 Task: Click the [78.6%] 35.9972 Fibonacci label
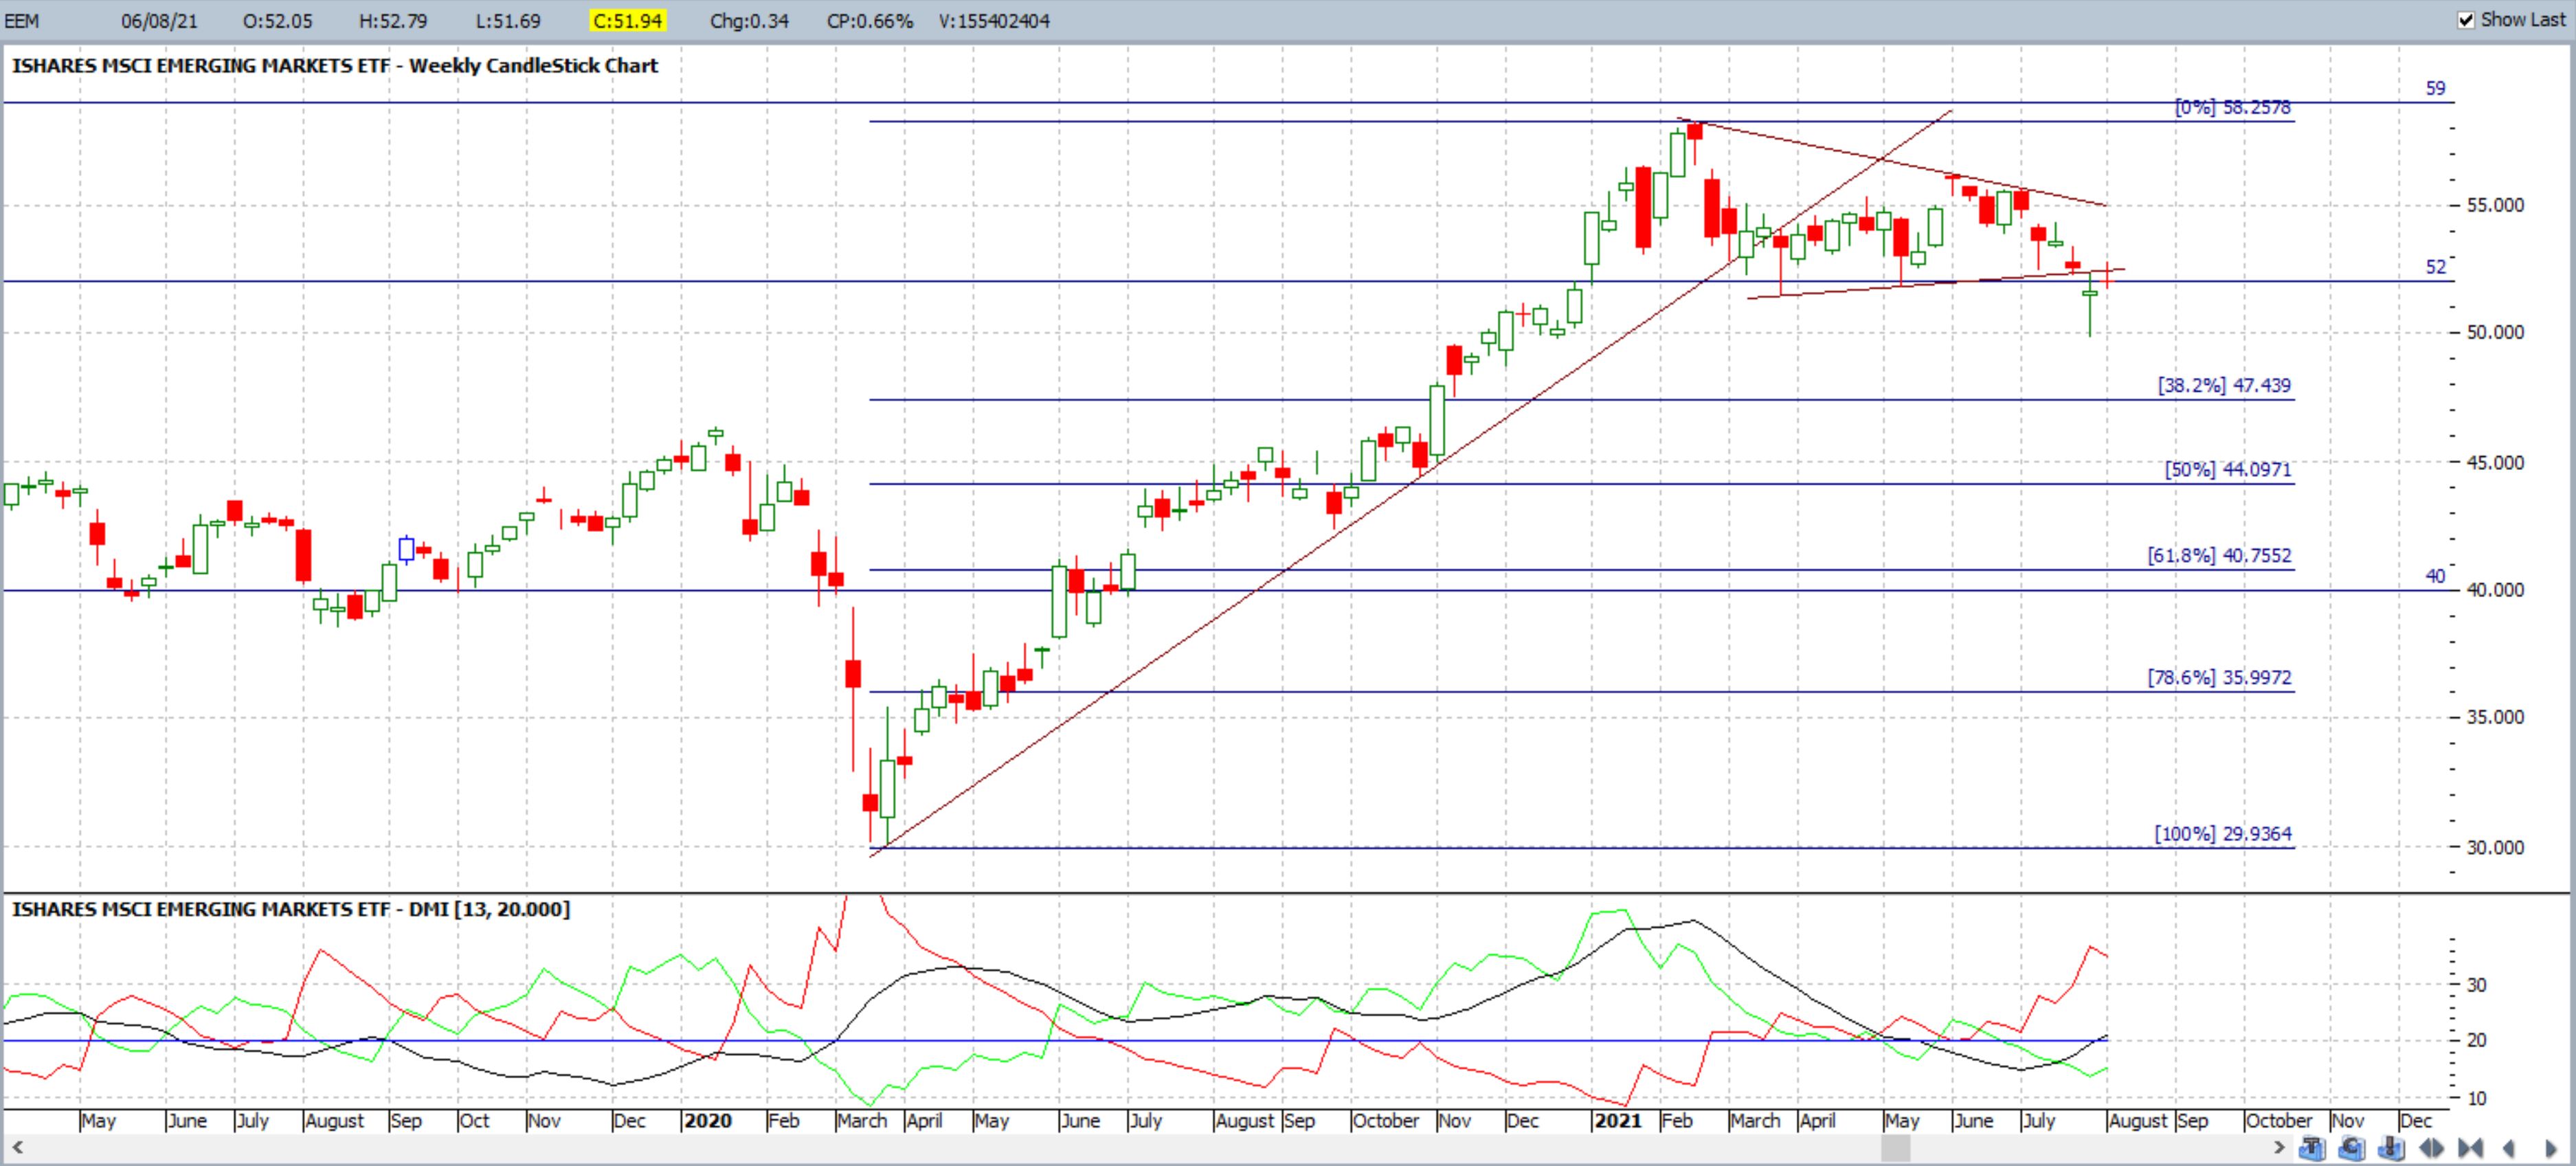pyautogui.click(x=2219, y=677)
